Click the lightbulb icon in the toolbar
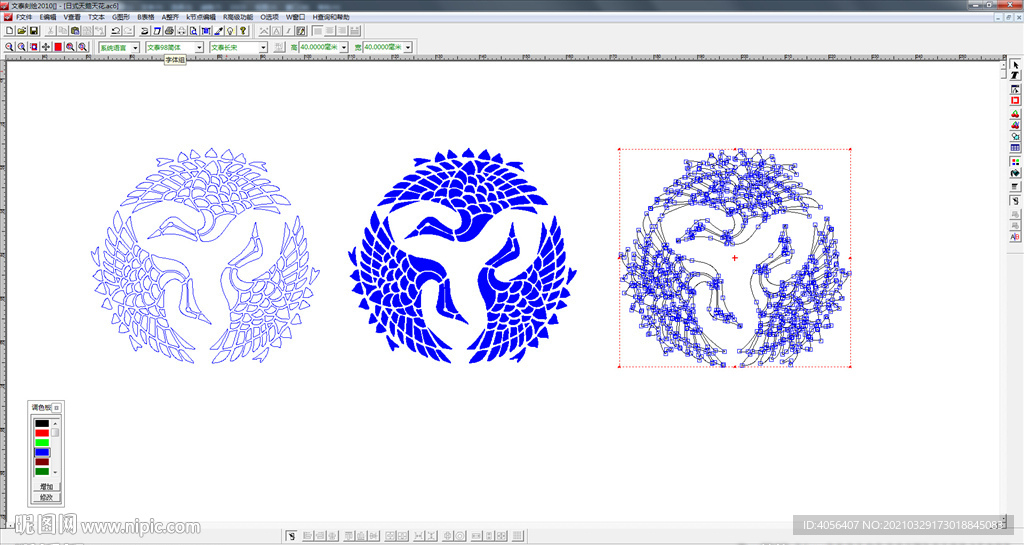Image resolution: width=1024 pixels, height=545 pixels. coord(230,31)
